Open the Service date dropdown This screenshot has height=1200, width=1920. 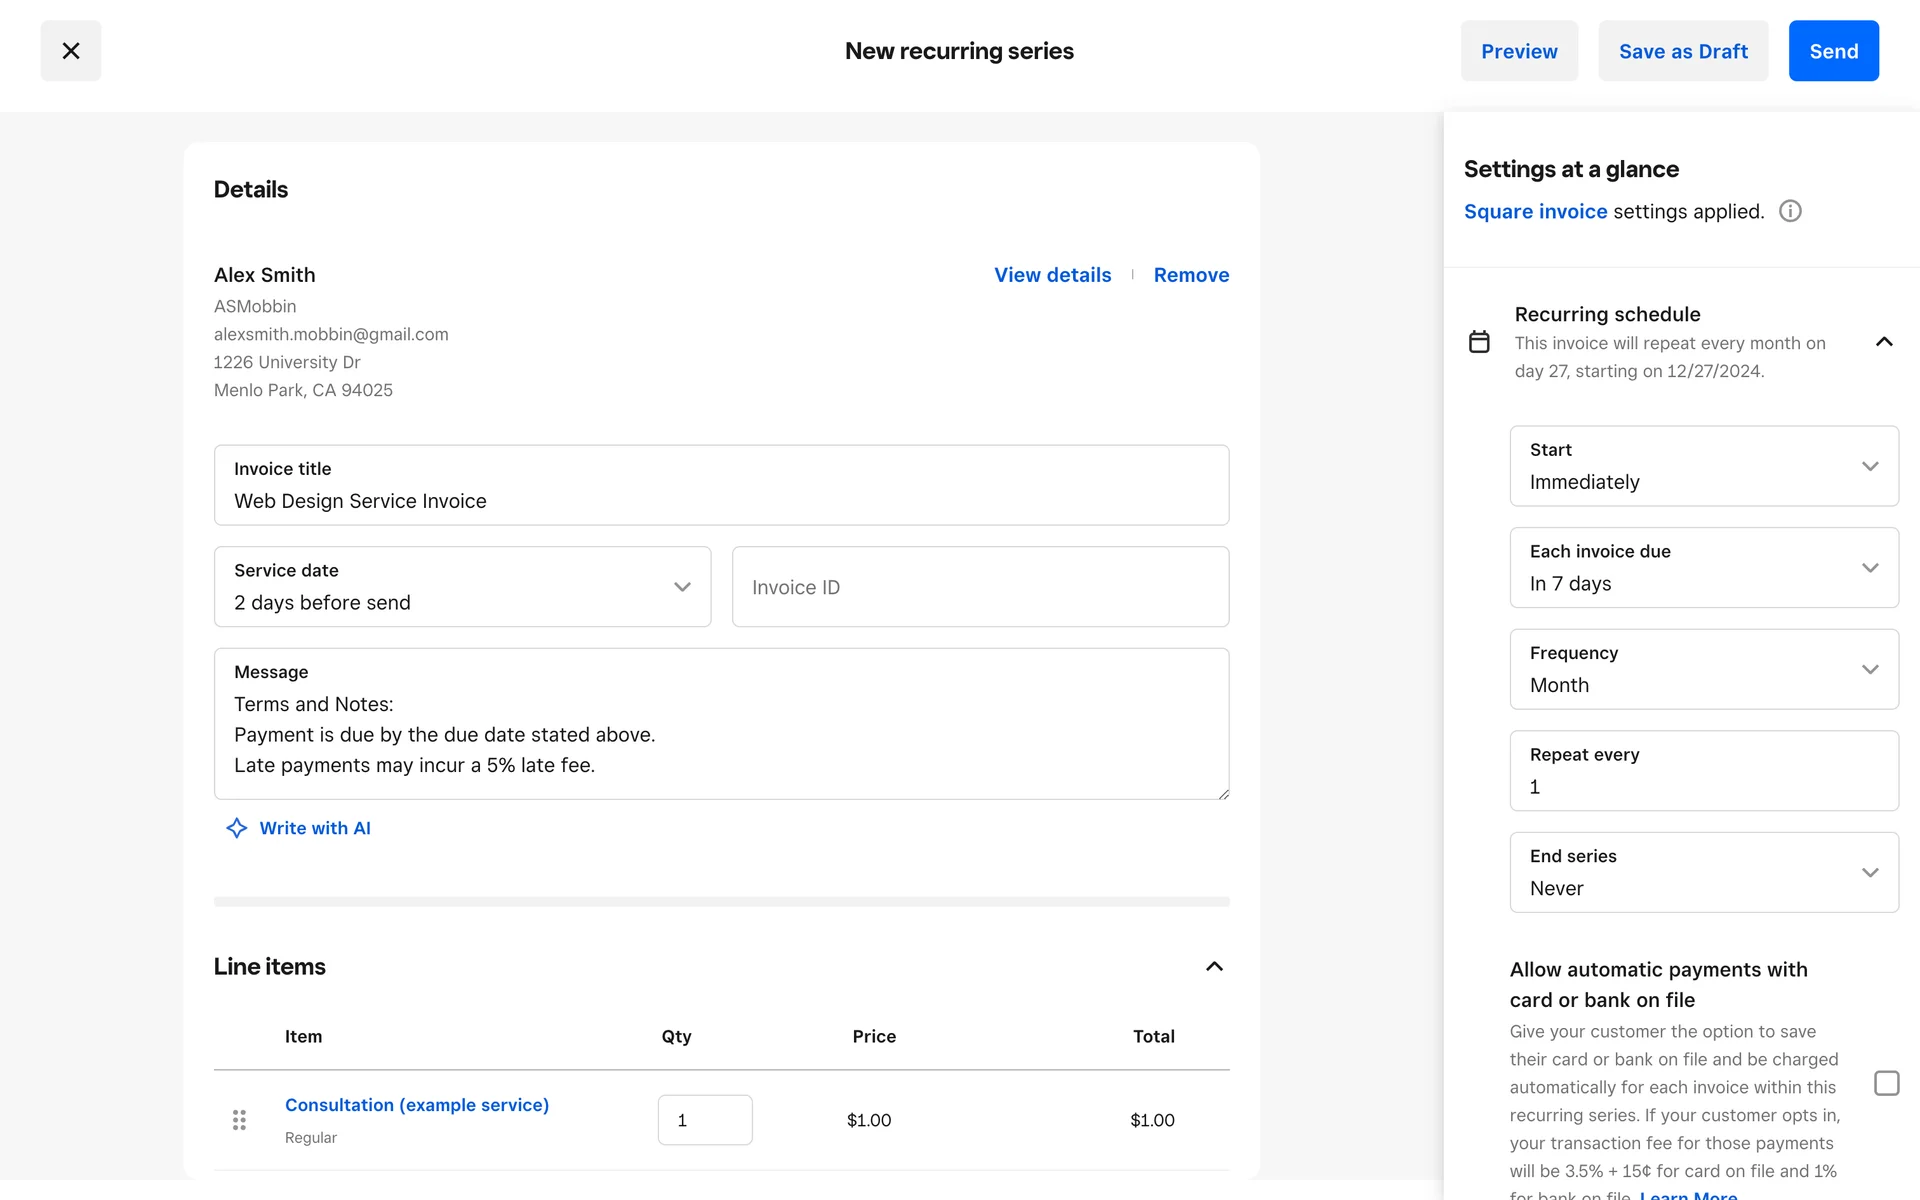462,587
